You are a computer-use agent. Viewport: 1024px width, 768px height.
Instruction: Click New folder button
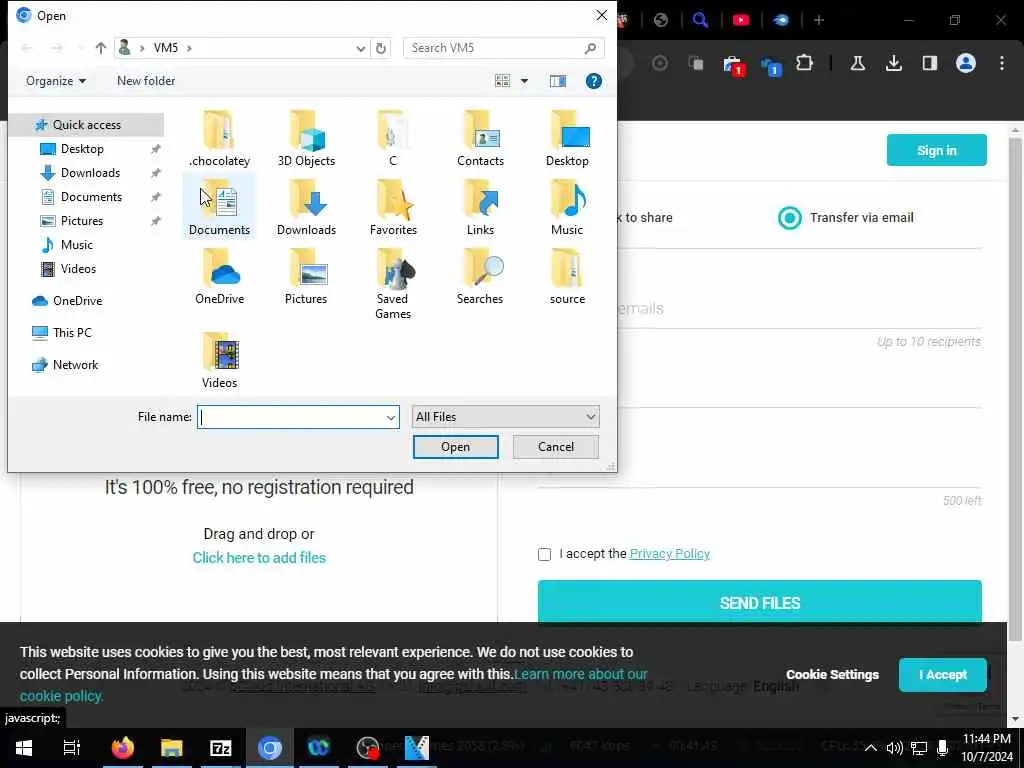click(146, 81)
